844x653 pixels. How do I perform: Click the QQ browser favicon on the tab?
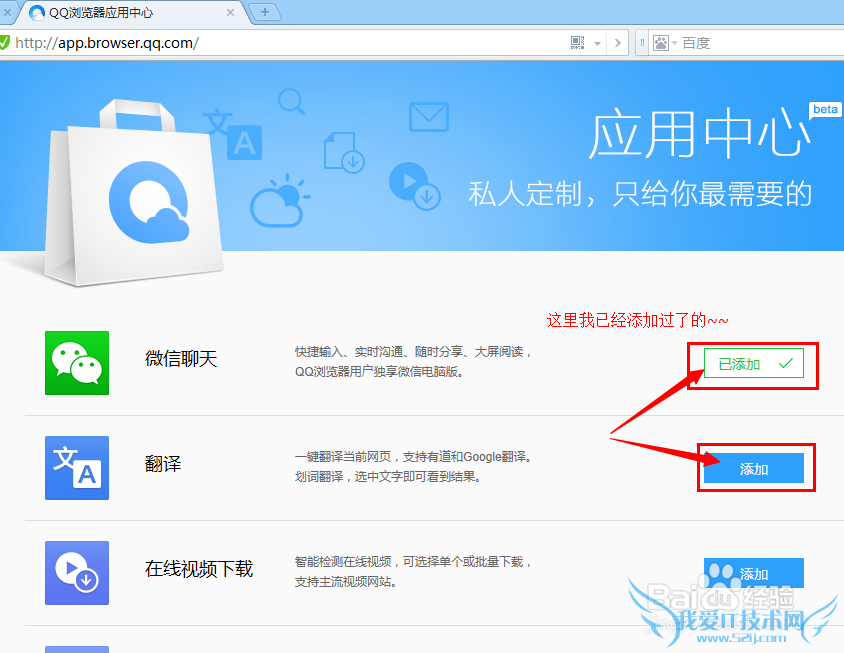[x=37, y=12]
